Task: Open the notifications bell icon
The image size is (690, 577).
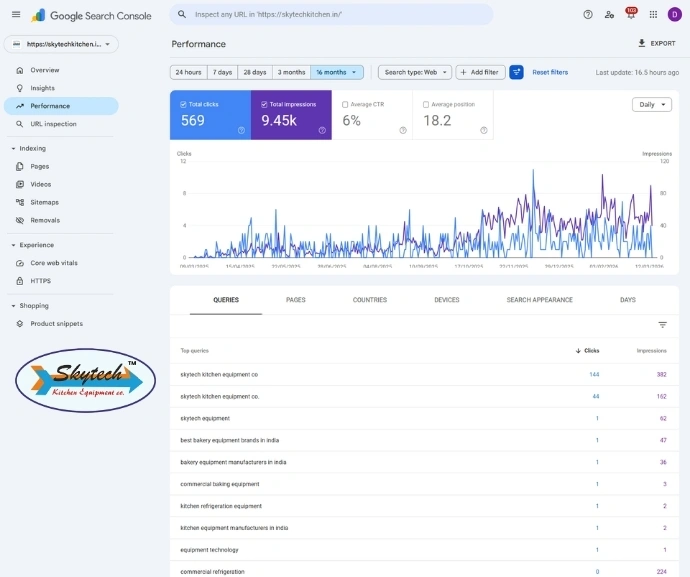Action: [x=631, y=15]
